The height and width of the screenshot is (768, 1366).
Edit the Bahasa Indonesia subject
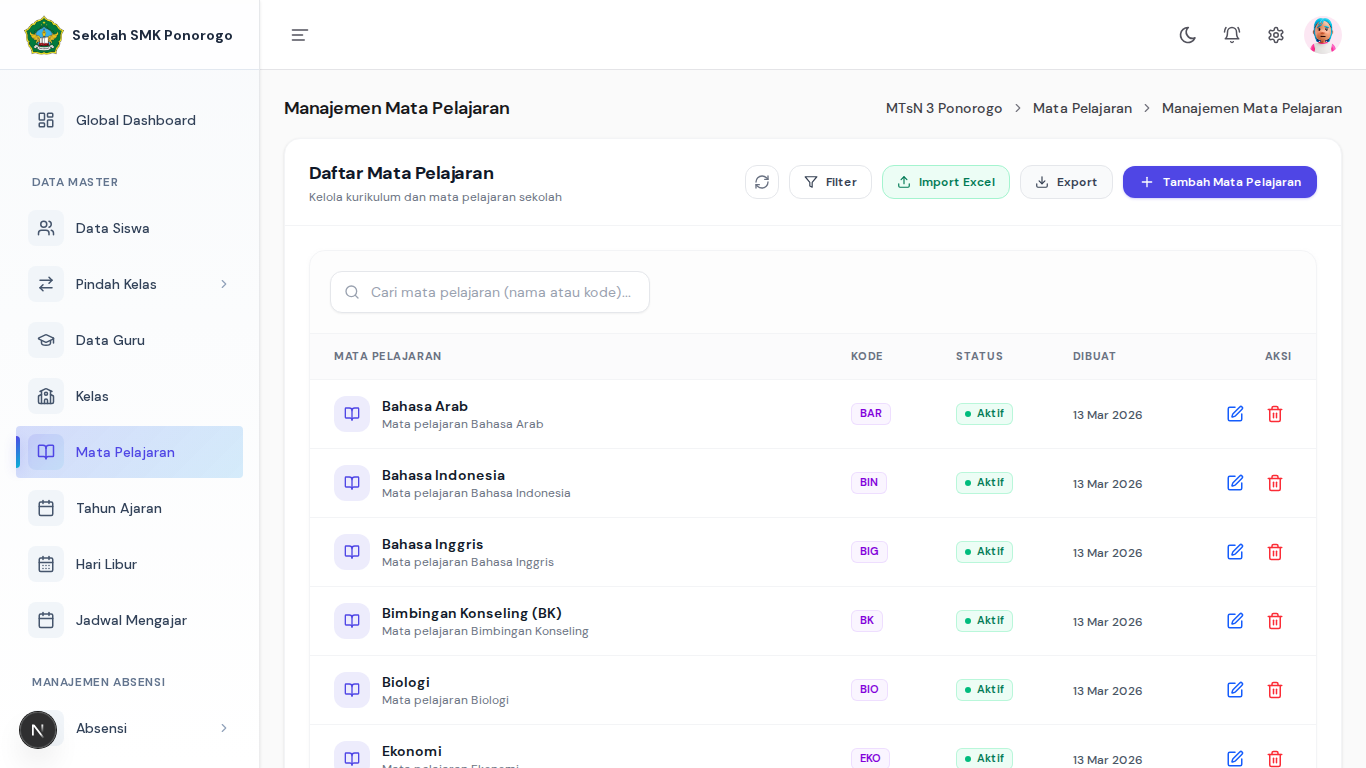pos(1235,483)
